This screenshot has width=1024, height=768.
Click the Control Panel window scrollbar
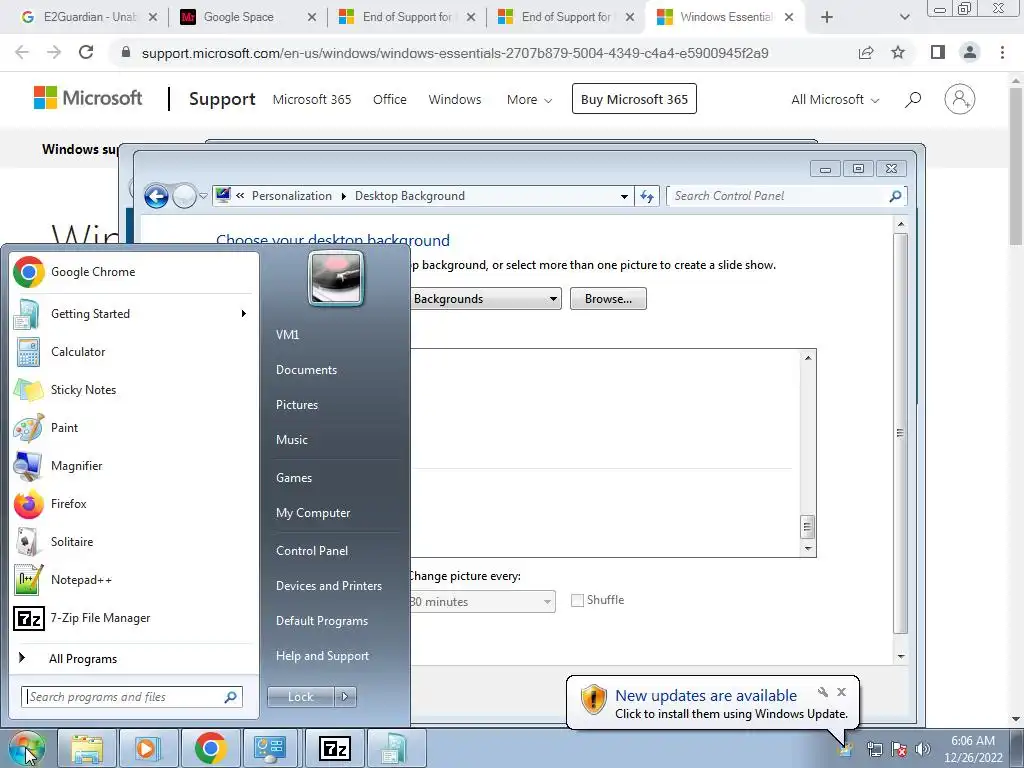[x=901, y=432]
